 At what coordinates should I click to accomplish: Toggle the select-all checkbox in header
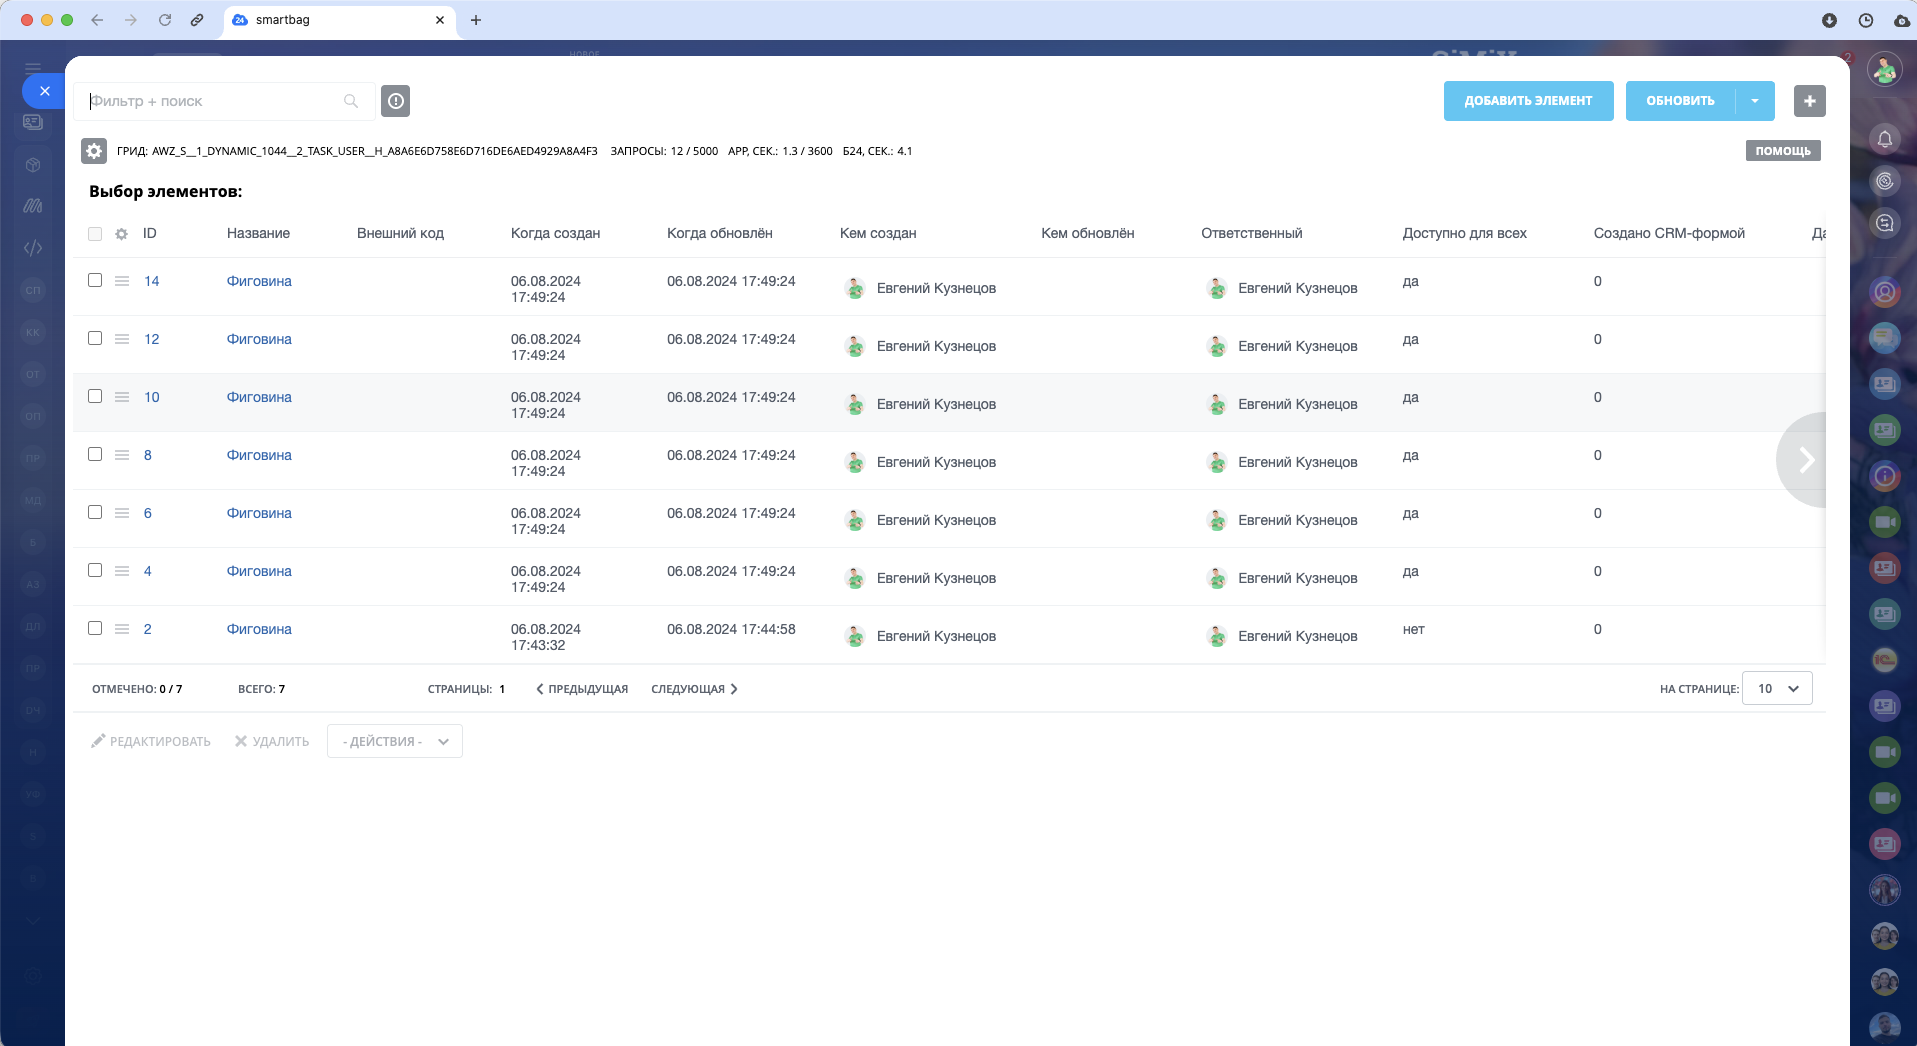point(95,234)
